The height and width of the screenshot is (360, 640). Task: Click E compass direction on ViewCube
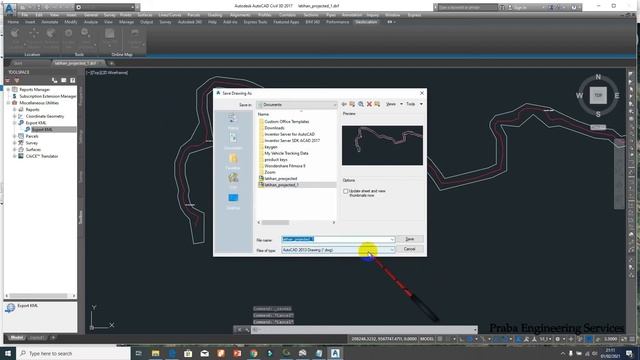coord(617,96)
